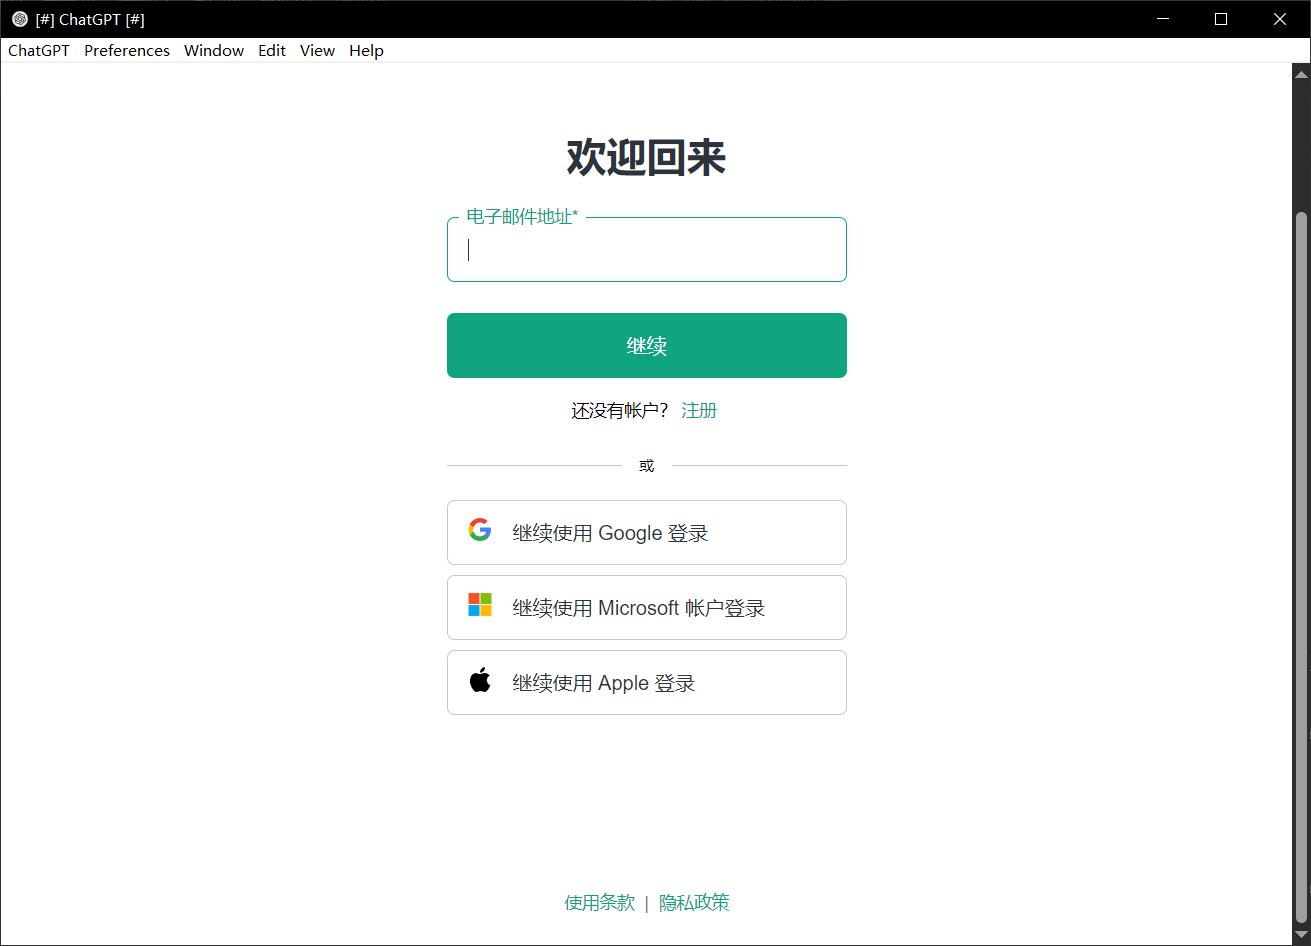Image resolution: width=1311 pixels, height=946 pixels.
Task: Click the green 继续 button
Action: point(647,346)
